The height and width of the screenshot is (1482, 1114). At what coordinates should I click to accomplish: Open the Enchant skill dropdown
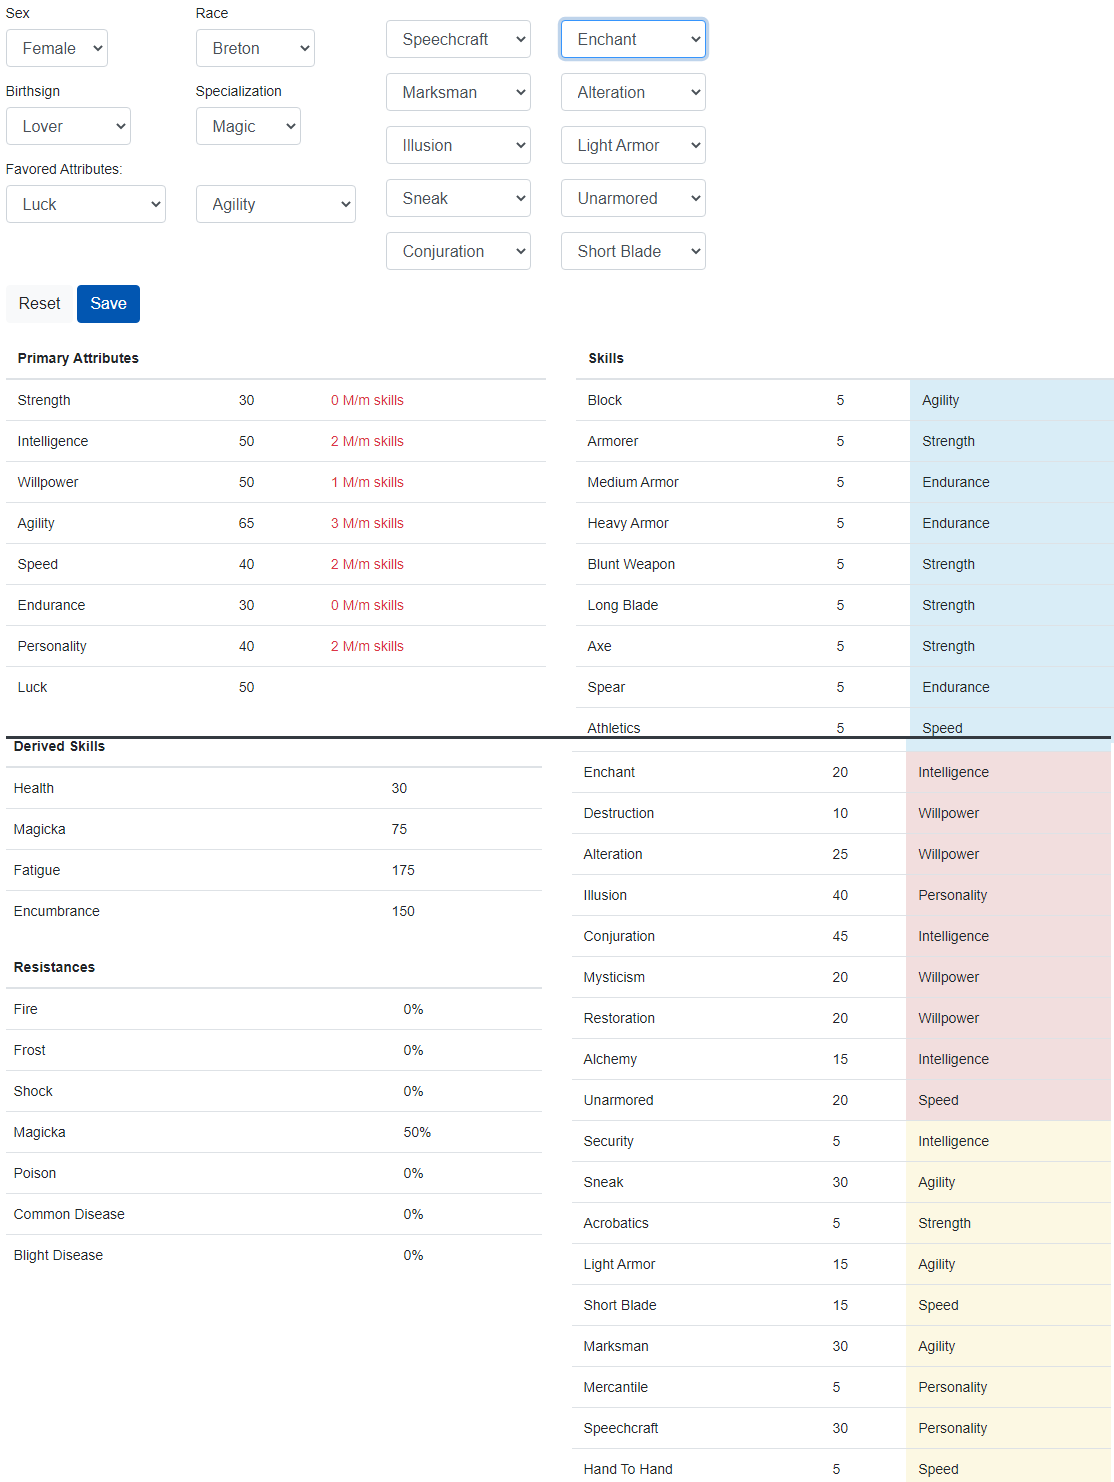click(x=633, y=39)
